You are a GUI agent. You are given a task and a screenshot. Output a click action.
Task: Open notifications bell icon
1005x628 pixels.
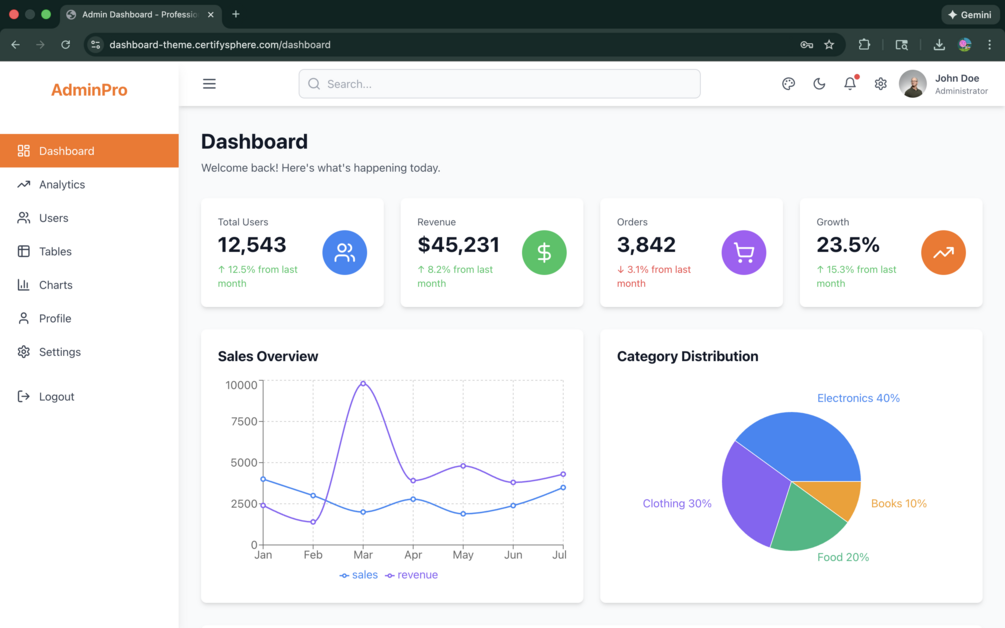pyautogui.click(x=850, y=83)
